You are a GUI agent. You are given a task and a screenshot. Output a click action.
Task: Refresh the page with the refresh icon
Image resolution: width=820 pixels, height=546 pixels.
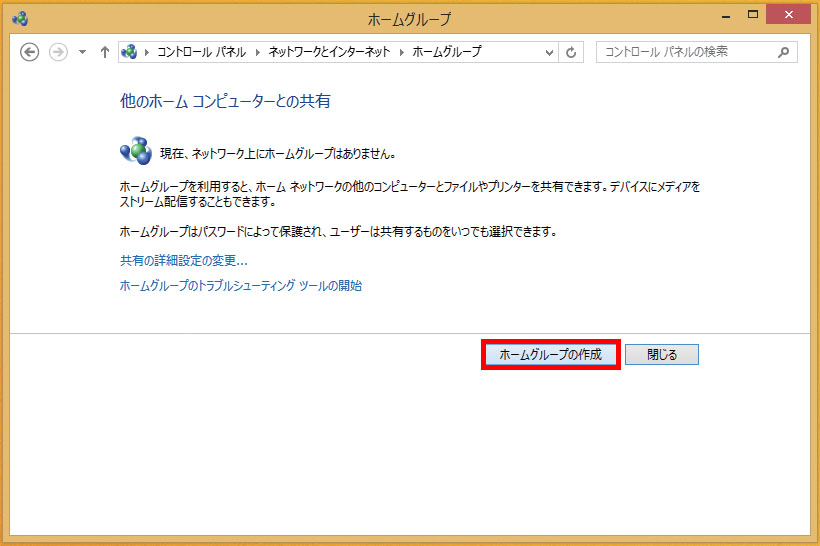point(571,52)
